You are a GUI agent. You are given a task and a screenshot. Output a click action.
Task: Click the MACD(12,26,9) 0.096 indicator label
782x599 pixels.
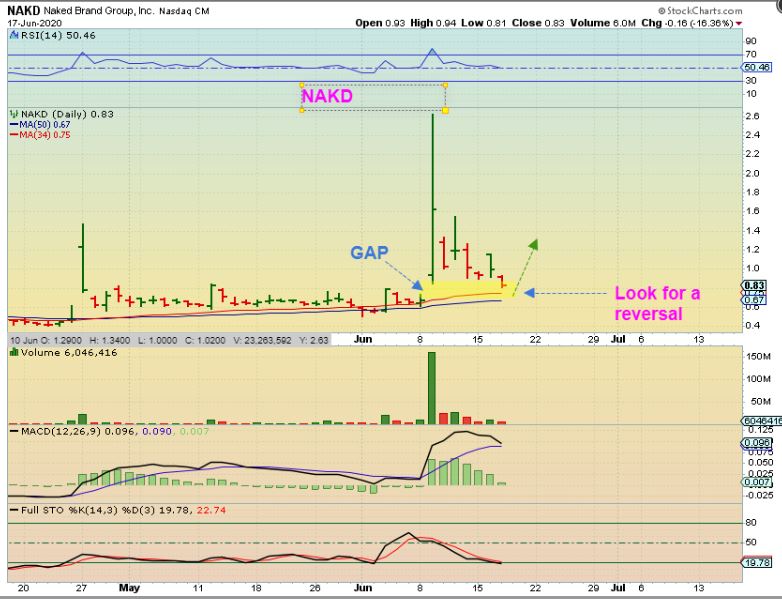(x=78, y=431)
